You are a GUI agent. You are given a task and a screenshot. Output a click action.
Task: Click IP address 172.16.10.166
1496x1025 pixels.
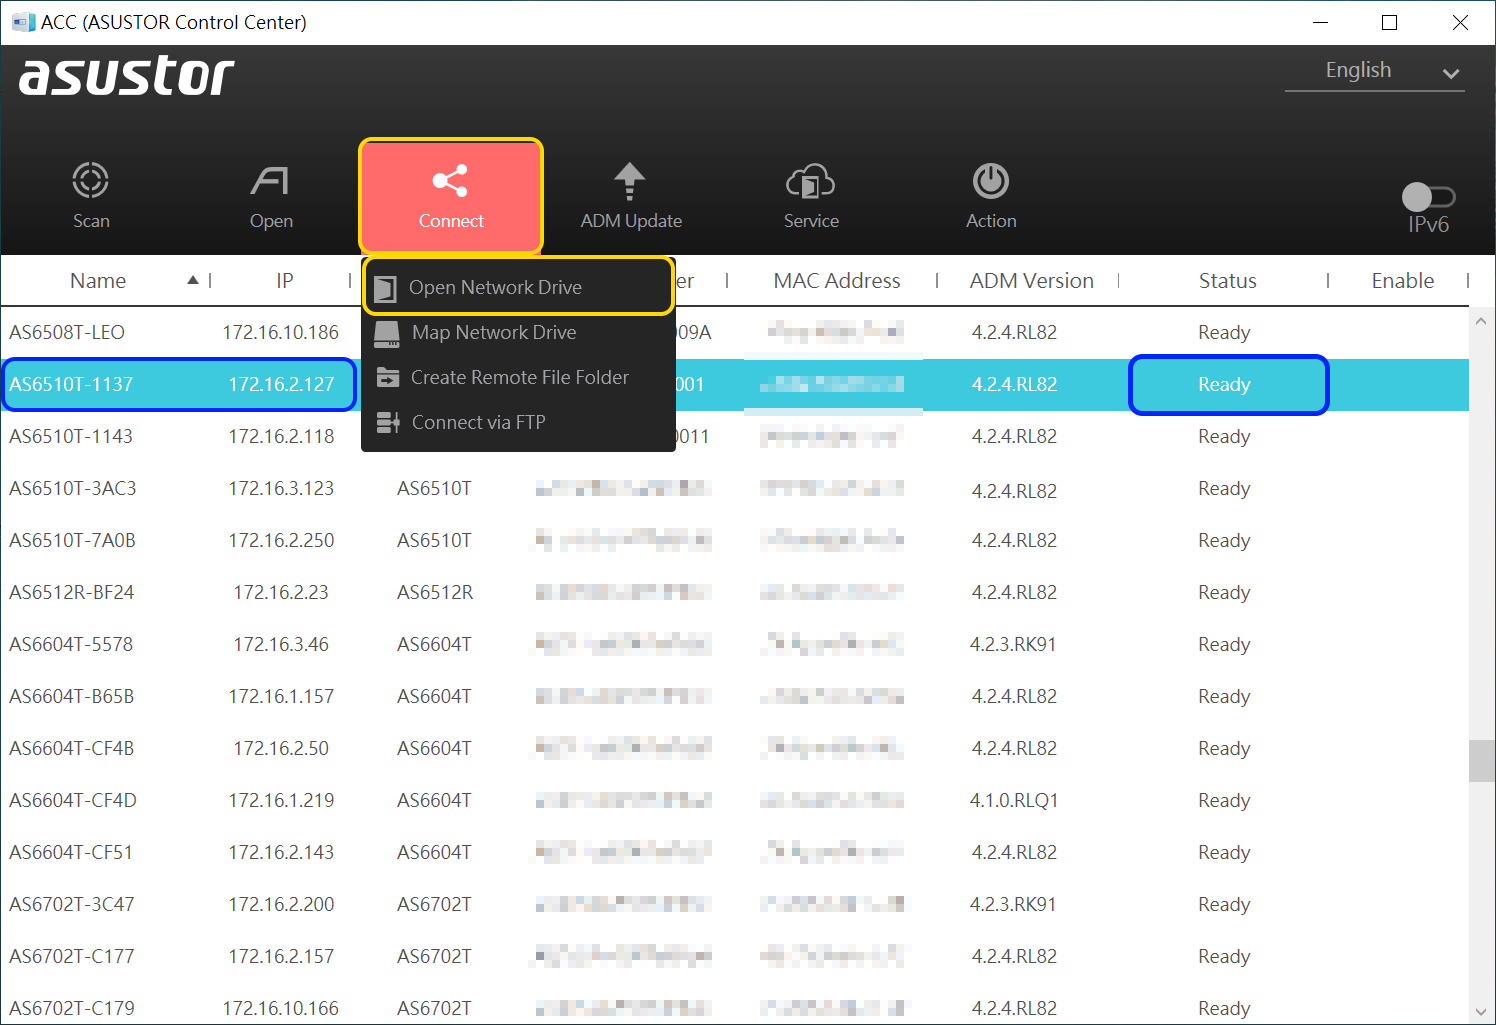tap(281, 1008)
